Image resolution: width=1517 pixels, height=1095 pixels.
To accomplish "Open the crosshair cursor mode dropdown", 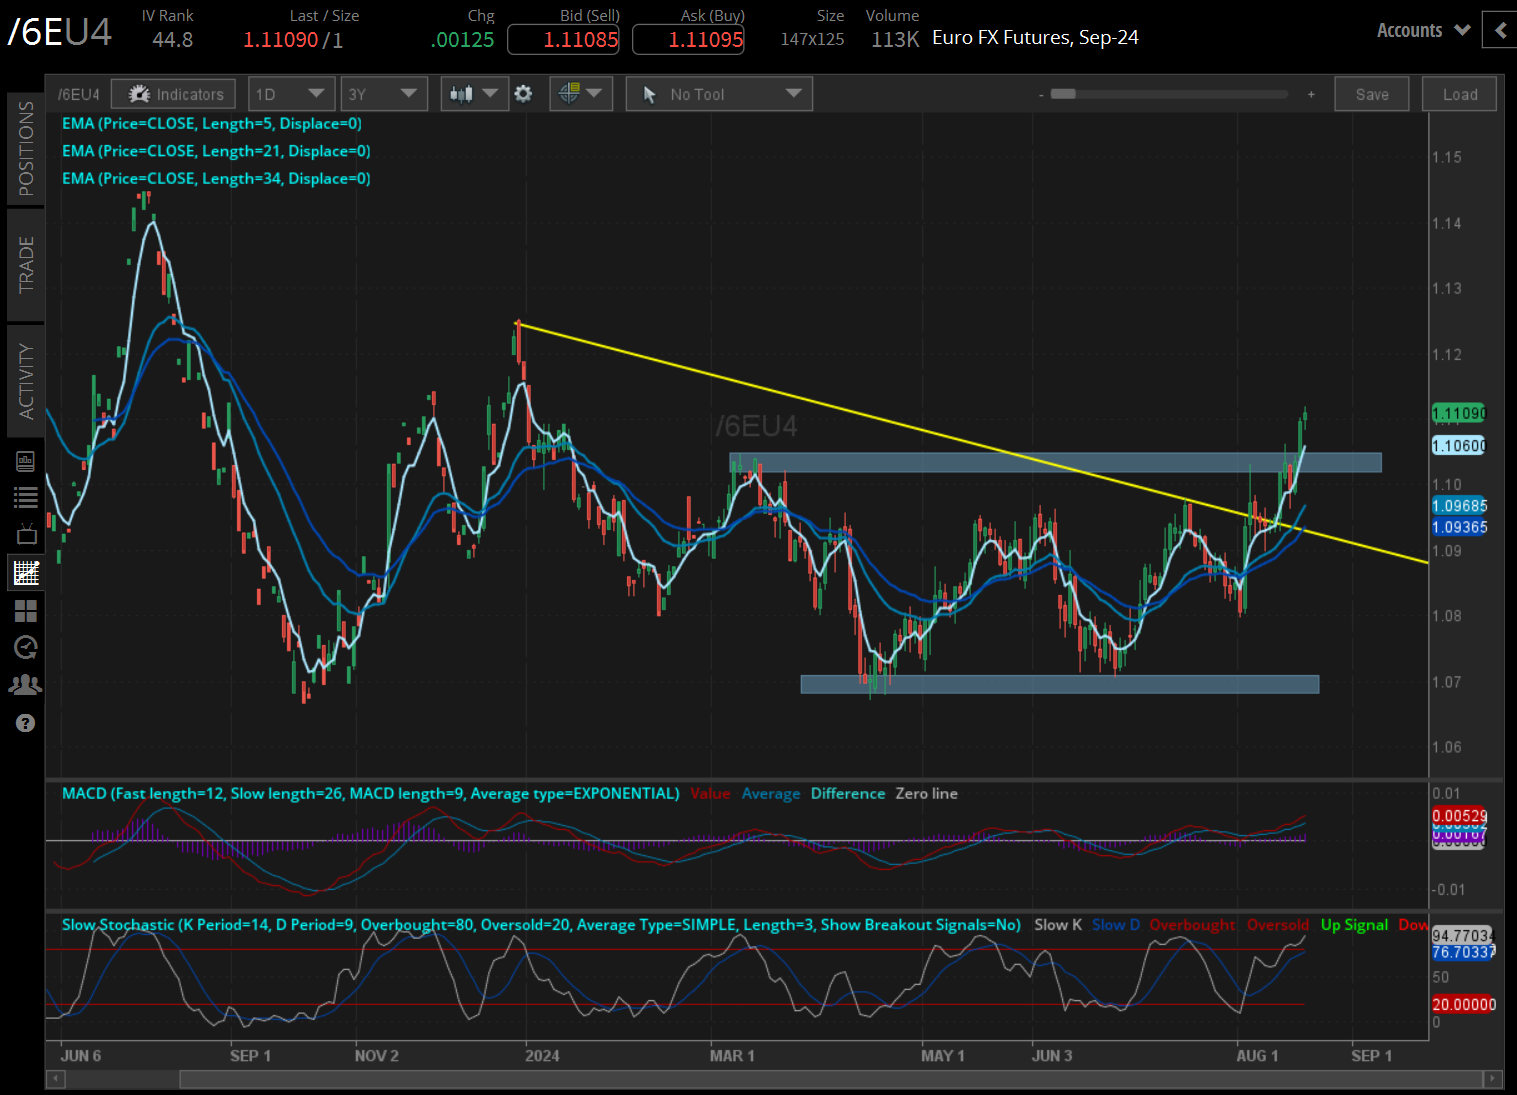I will (580, 94).
